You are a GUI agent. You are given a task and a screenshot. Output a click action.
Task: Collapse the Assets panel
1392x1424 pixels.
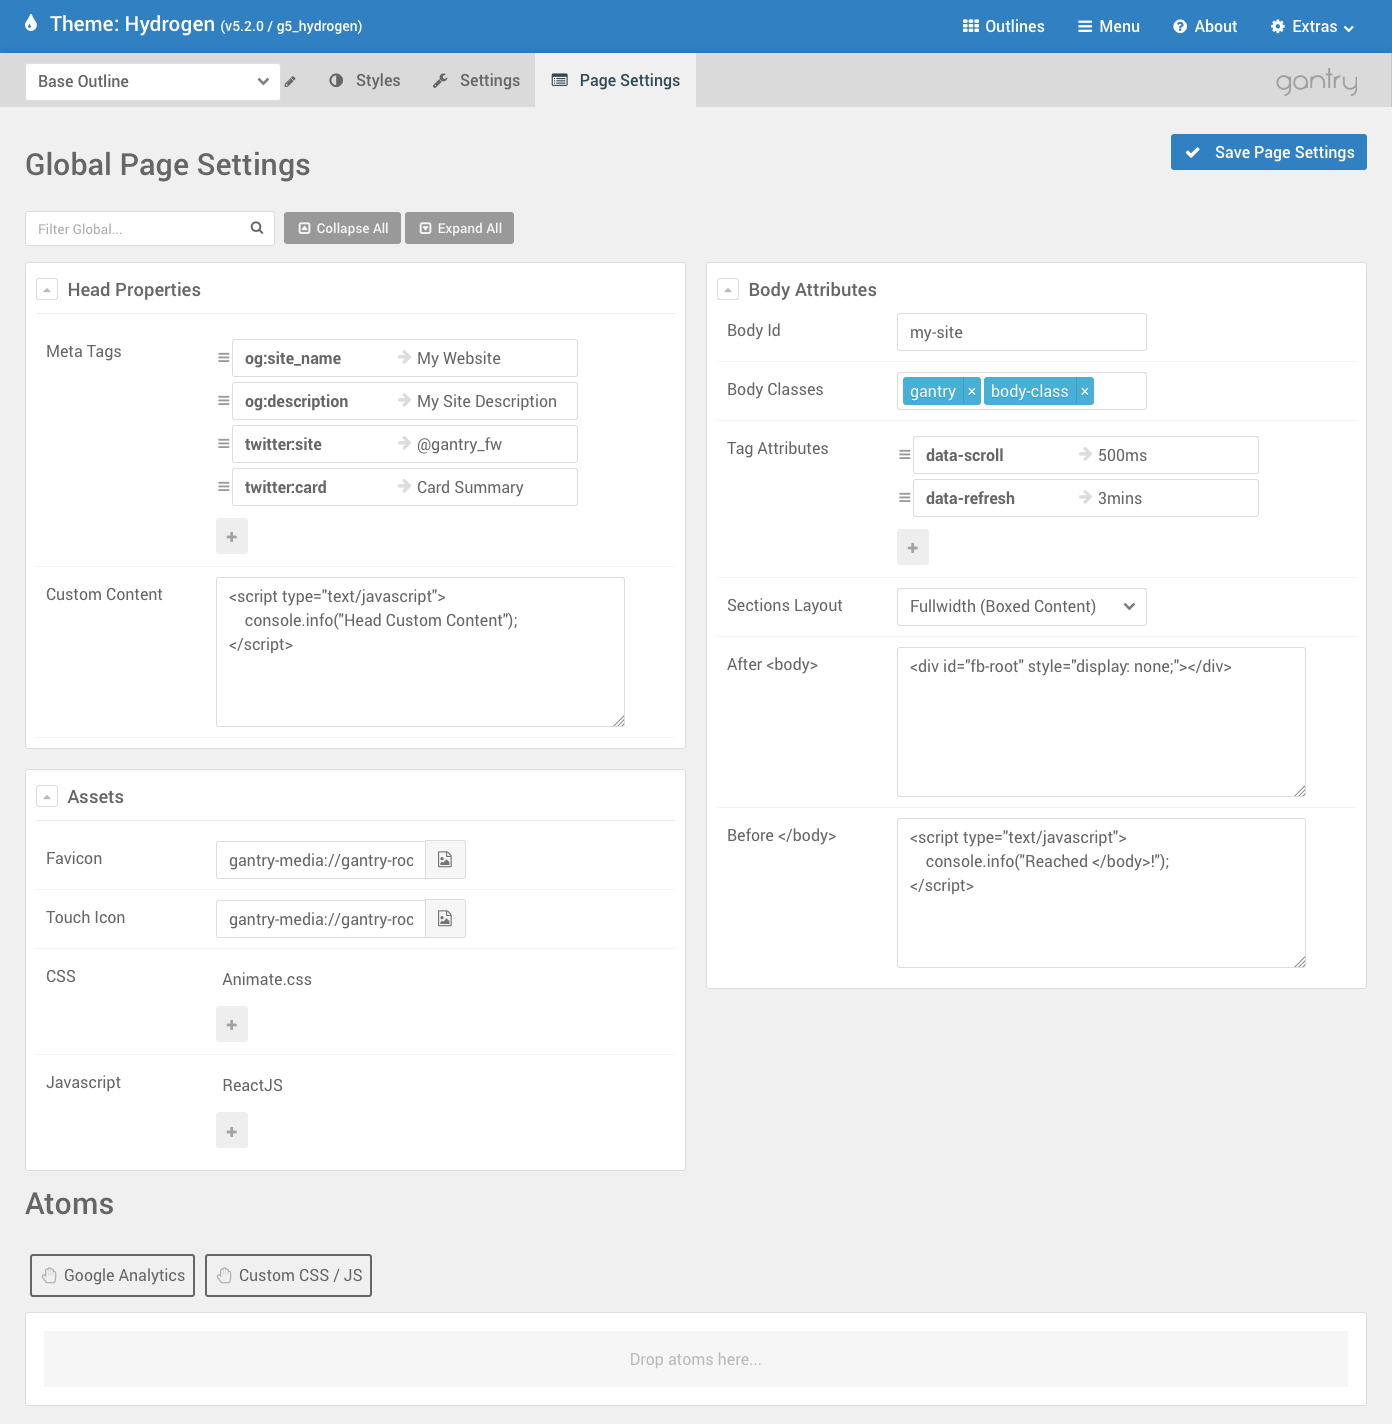click(x=47, y=797)
